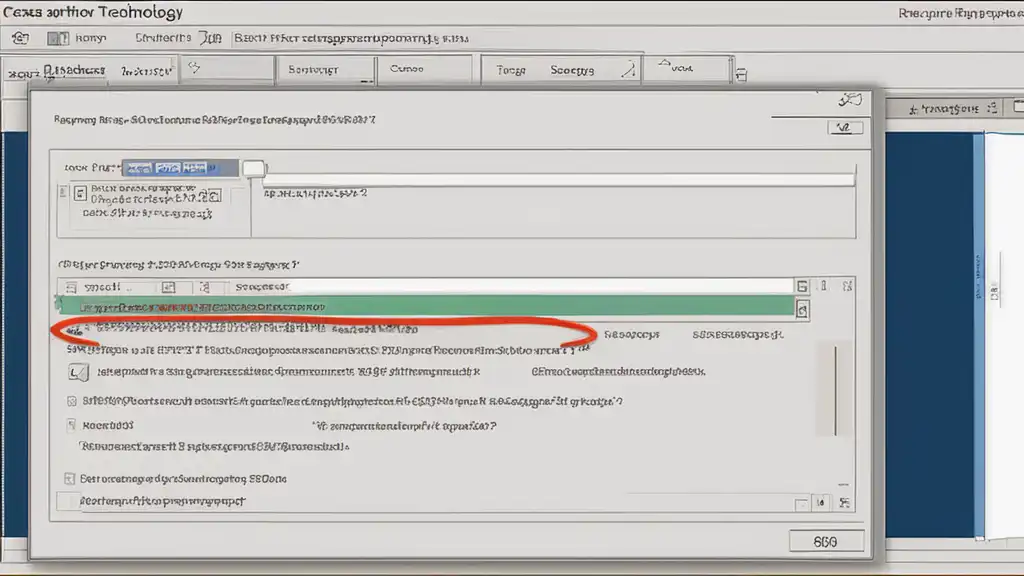This screenshot has height=576, width=1024.
Task: Open the Rsschcss tab in the background window
Action: click(74, 70)
